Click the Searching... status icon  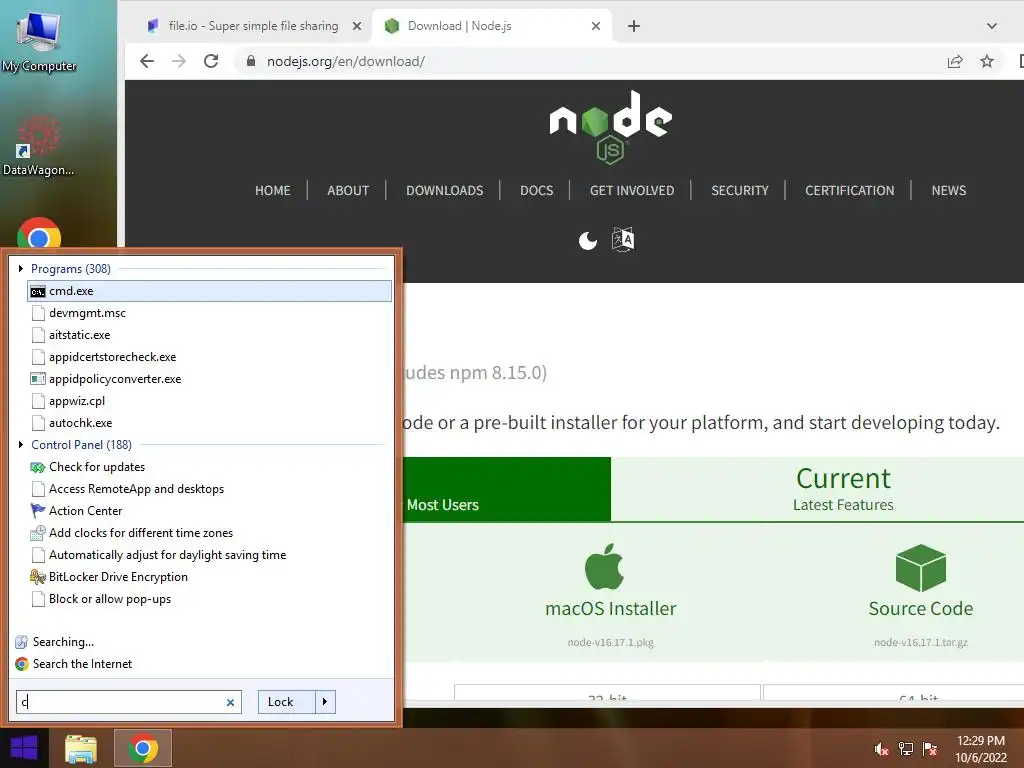click(22, 642)
